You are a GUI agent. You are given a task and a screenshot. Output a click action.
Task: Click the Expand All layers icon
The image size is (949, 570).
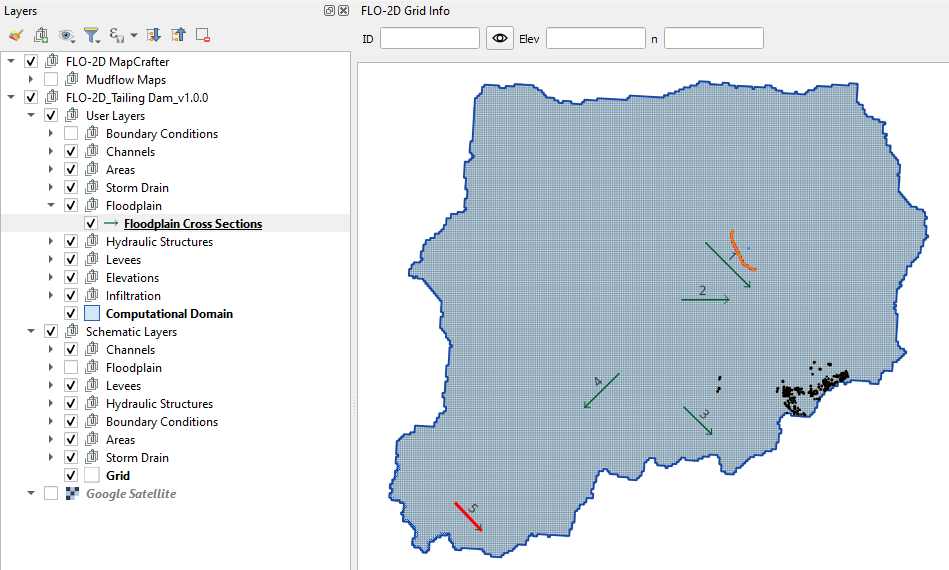(x=154, y=35)
